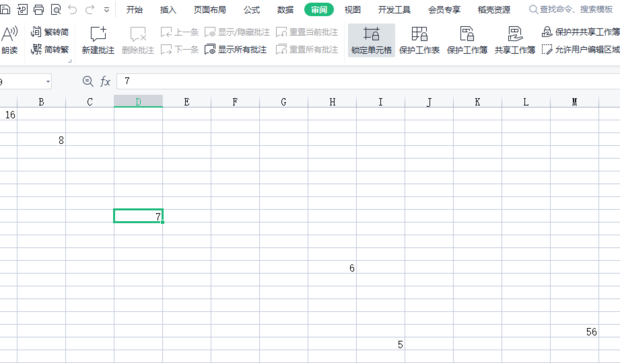
Task: Click 重置当前批注
Action: pos(307,32)
